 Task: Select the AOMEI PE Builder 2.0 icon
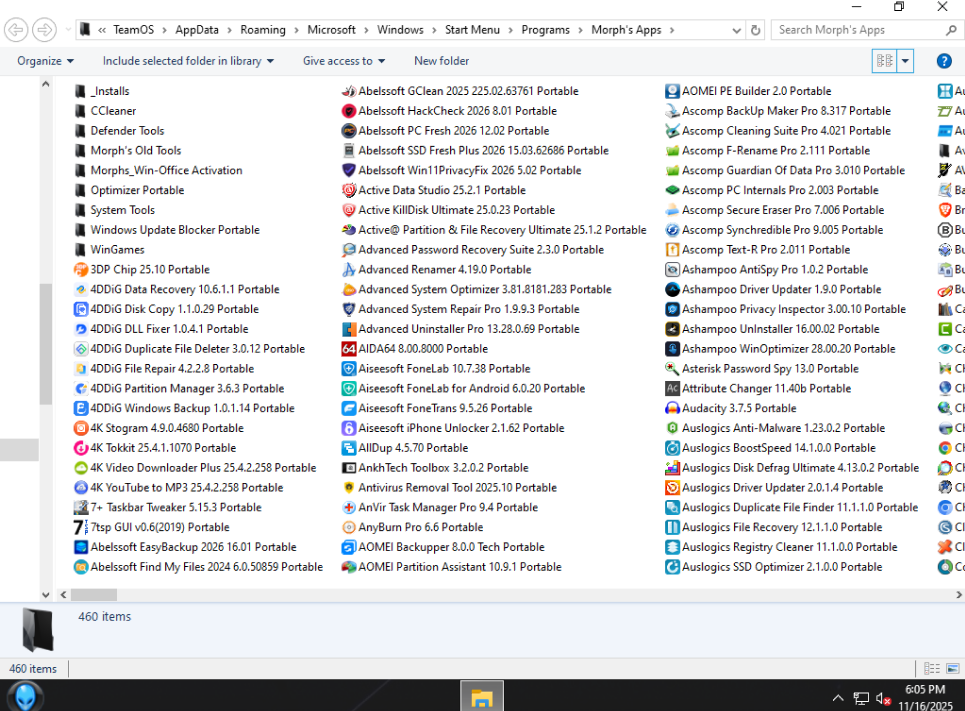pyautogui.click(x=672, y=91)
